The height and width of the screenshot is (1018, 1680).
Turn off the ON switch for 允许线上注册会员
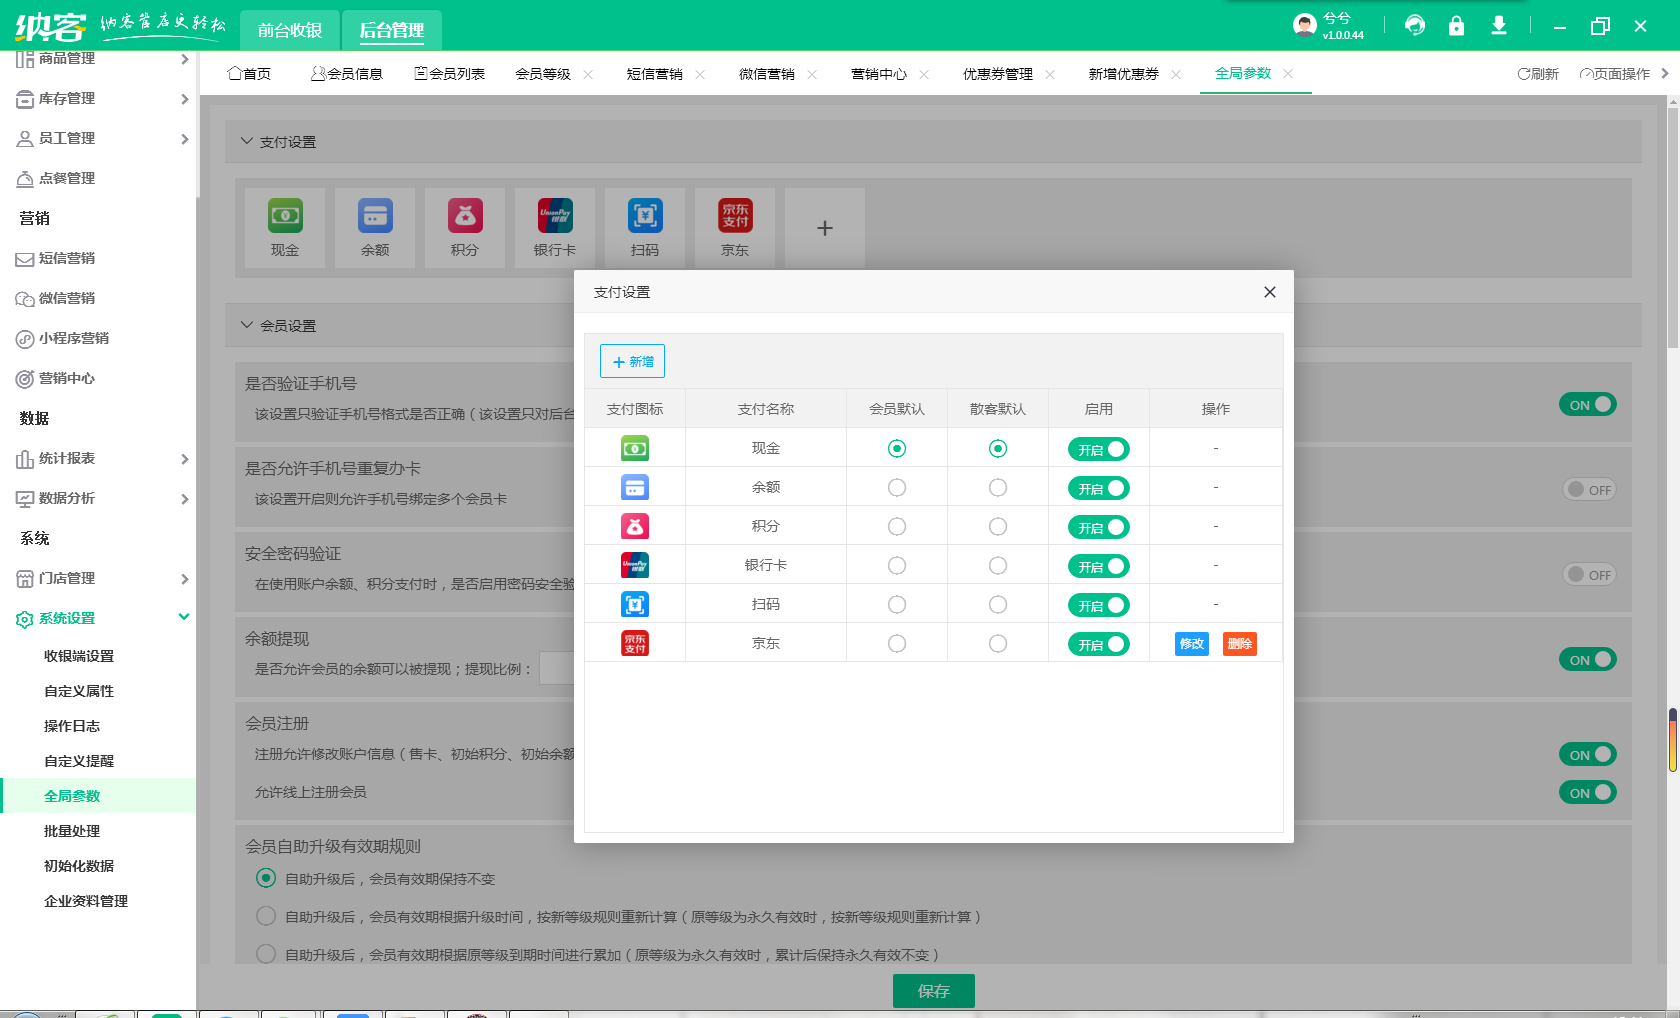[1587, 791]
